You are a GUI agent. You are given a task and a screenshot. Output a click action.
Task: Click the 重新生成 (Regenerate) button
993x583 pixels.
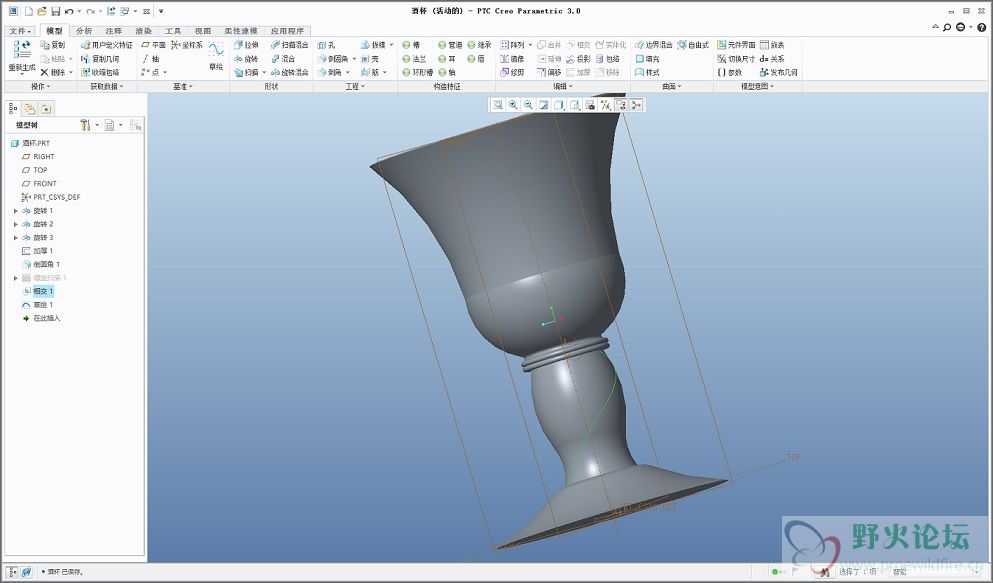[22, 56]
